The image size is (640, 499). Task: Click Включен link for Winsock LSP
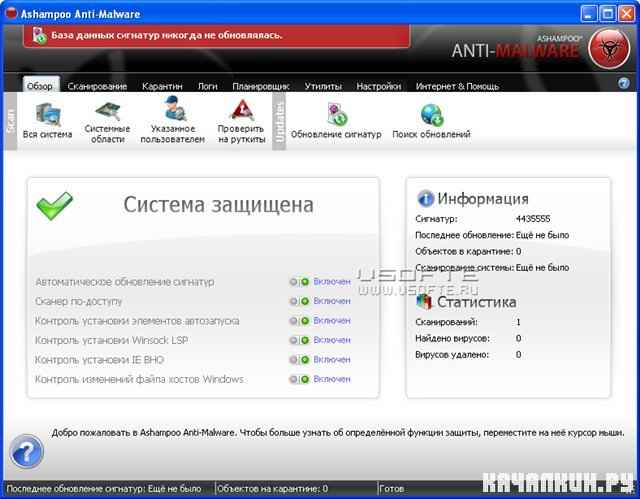point(332,339)
